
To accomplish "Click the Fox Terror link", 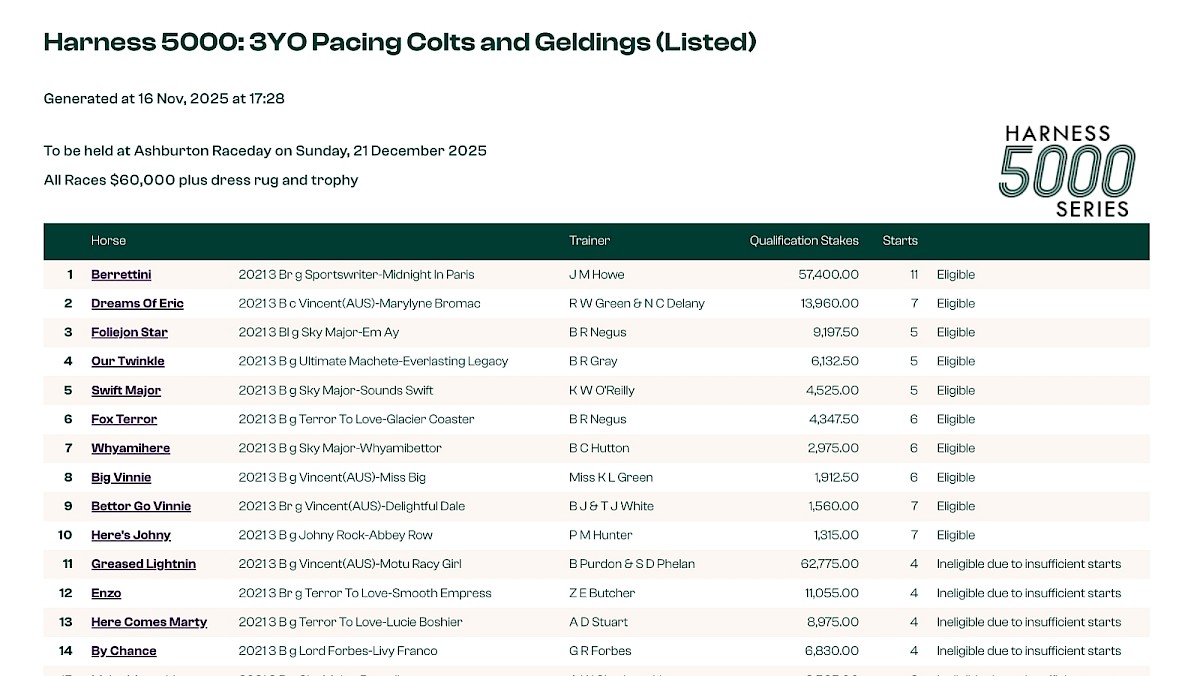I will [124, 420].
